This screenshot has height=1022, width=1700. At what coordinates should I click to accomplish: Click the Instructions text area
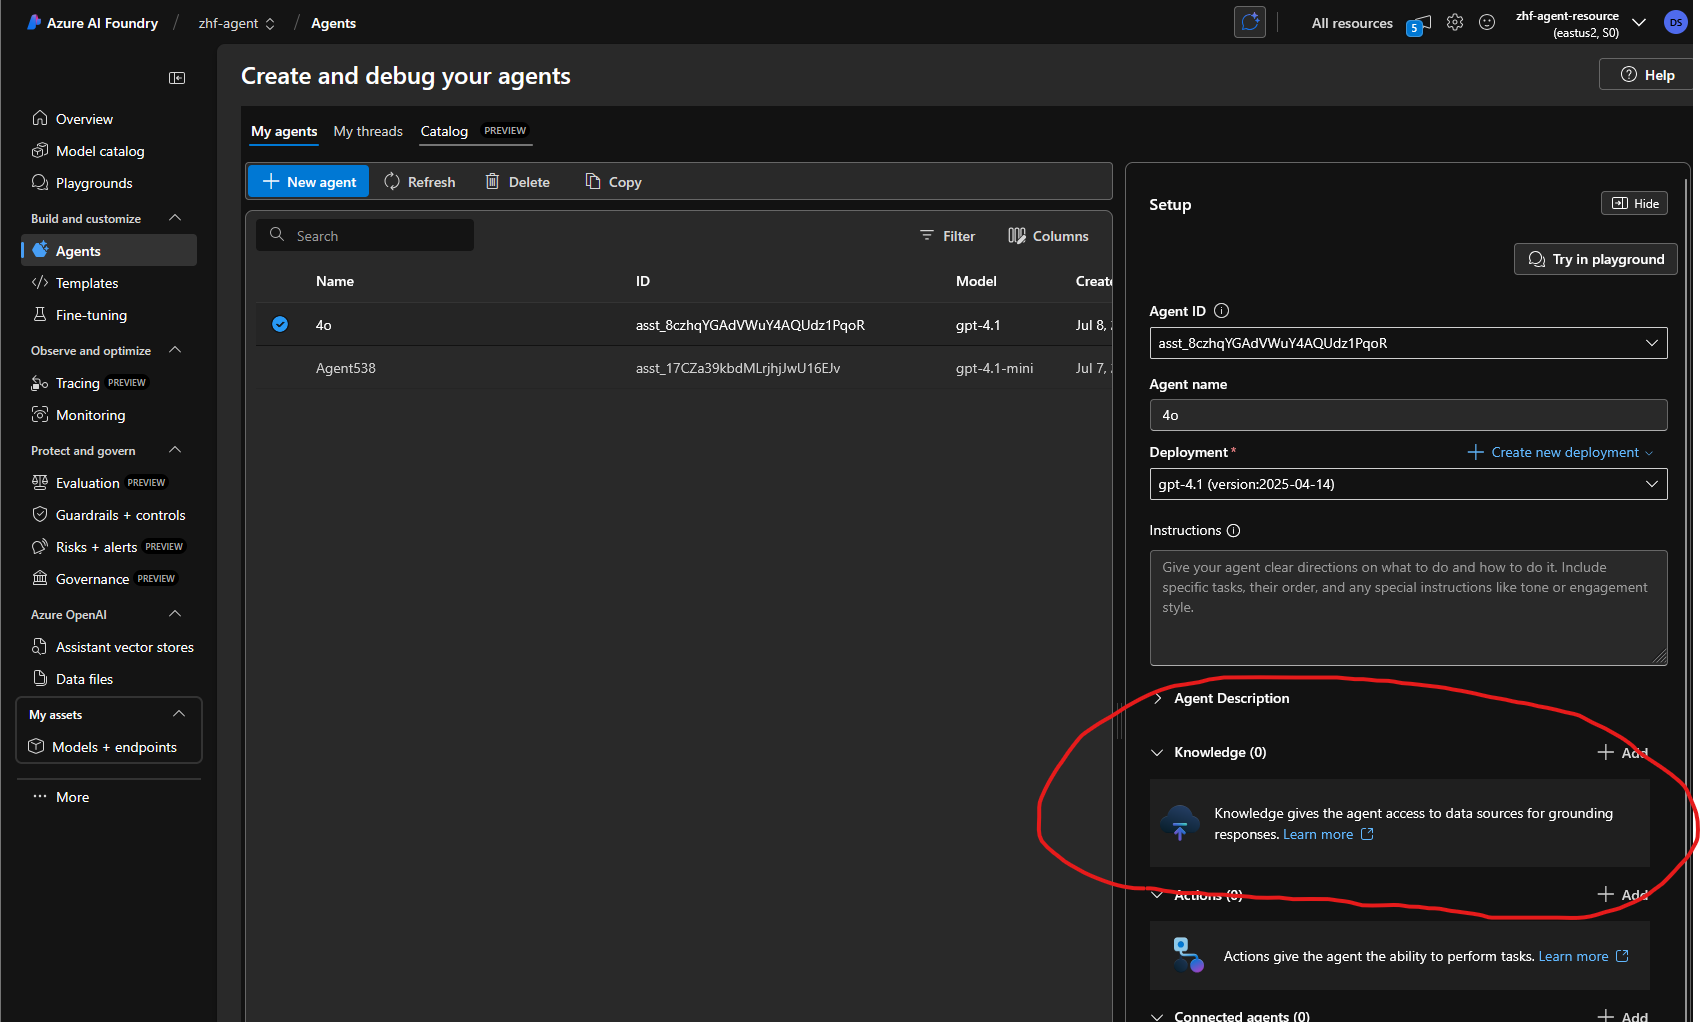coord(1408,608)
